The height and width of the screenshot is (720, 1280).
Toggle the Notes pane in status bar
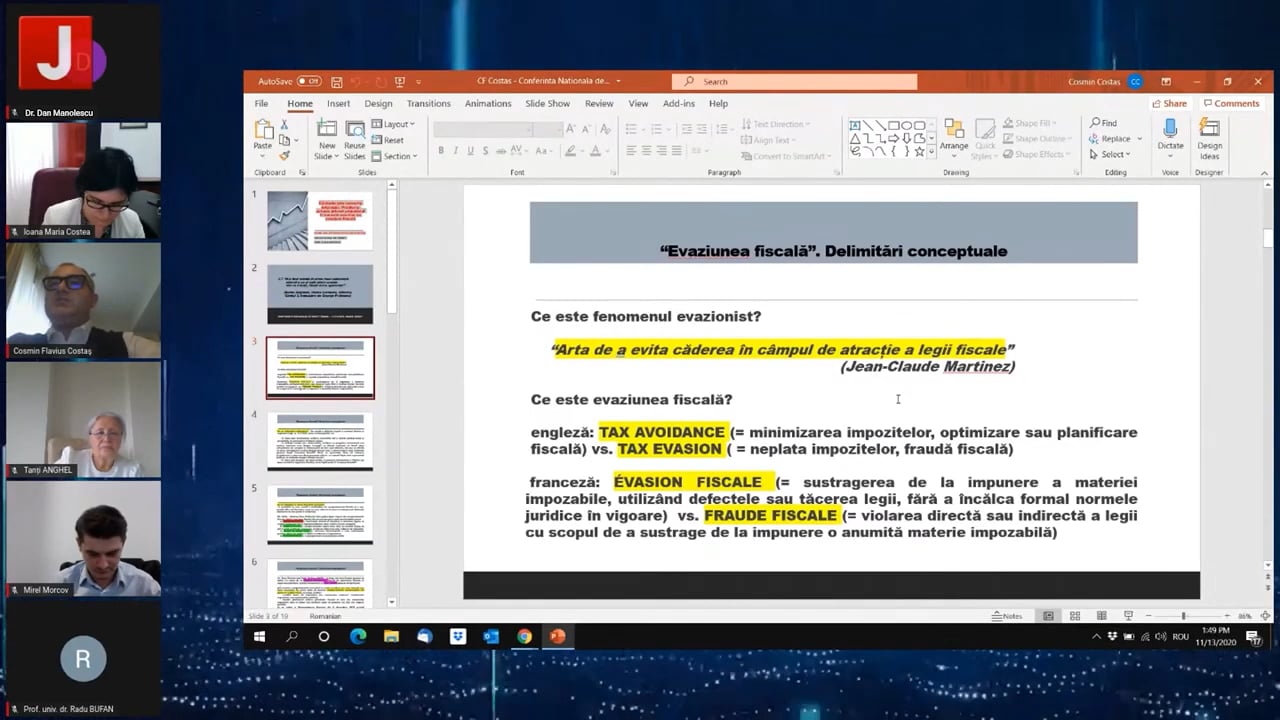pos(1007,616)
